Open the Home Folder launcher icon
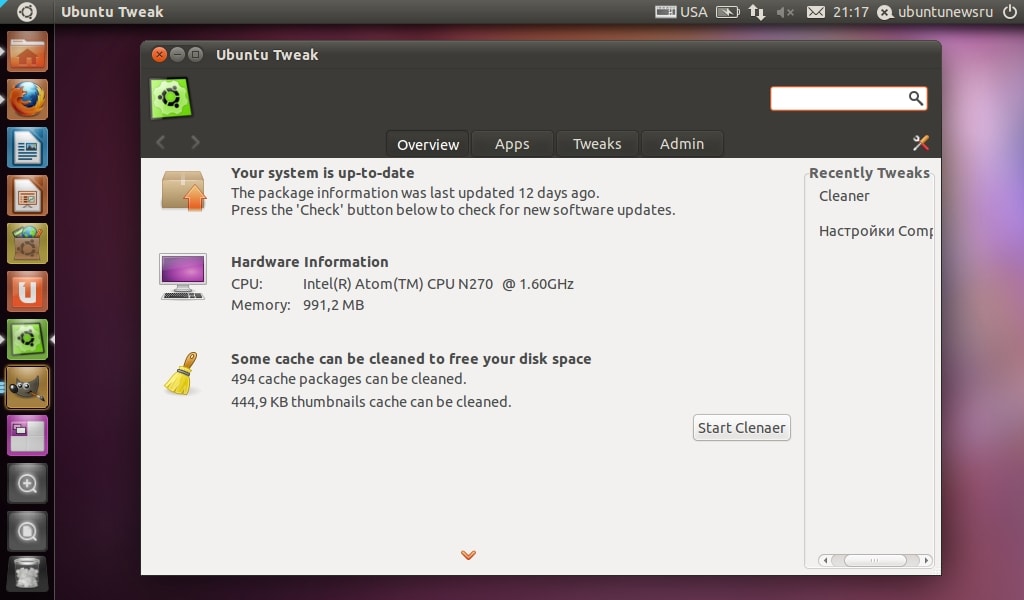Image resolution: width=1024 pixels, height=600 pixels. coord(27,52)
